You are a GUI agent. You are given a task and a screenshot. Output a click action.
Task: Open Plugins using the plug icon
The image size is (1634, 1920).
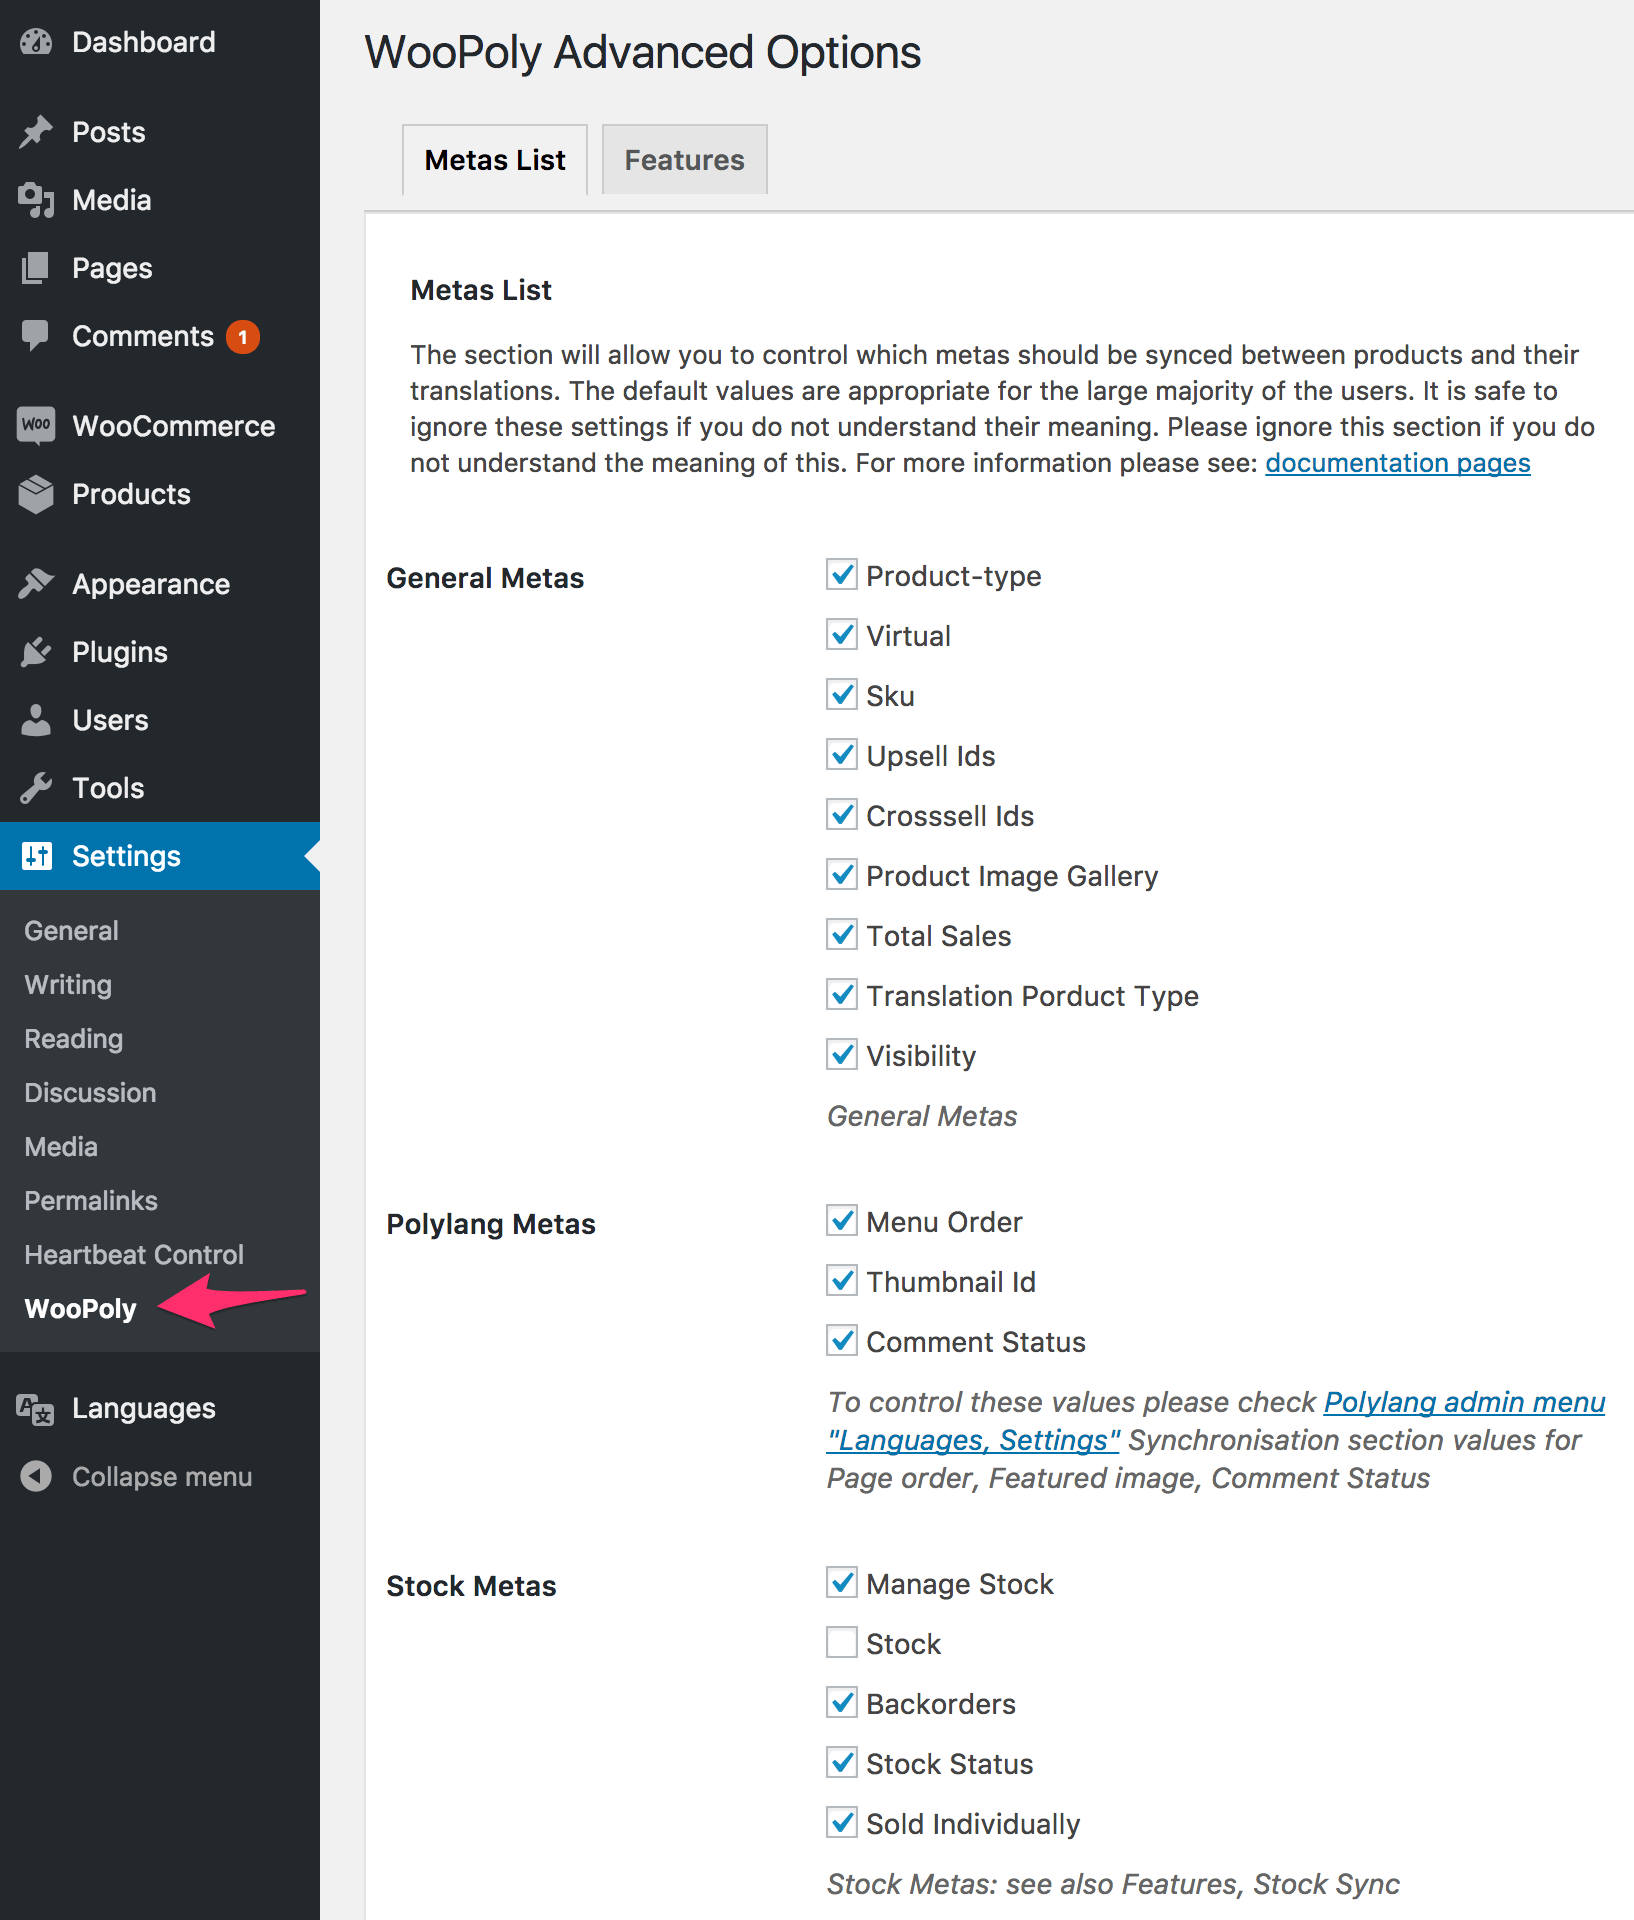pyautogui.click(x=36, y=651)
